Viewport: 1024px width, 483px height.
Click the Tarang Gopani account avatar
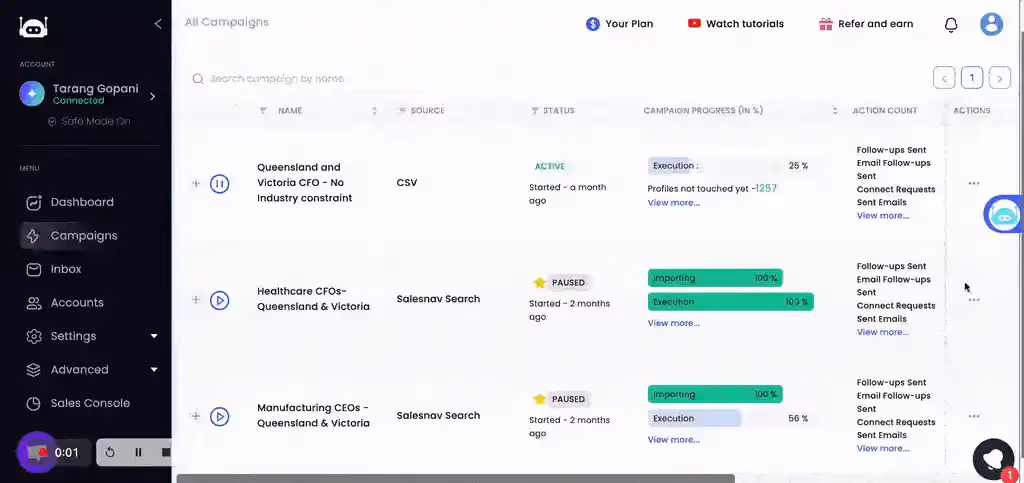(x=32, y=94)
